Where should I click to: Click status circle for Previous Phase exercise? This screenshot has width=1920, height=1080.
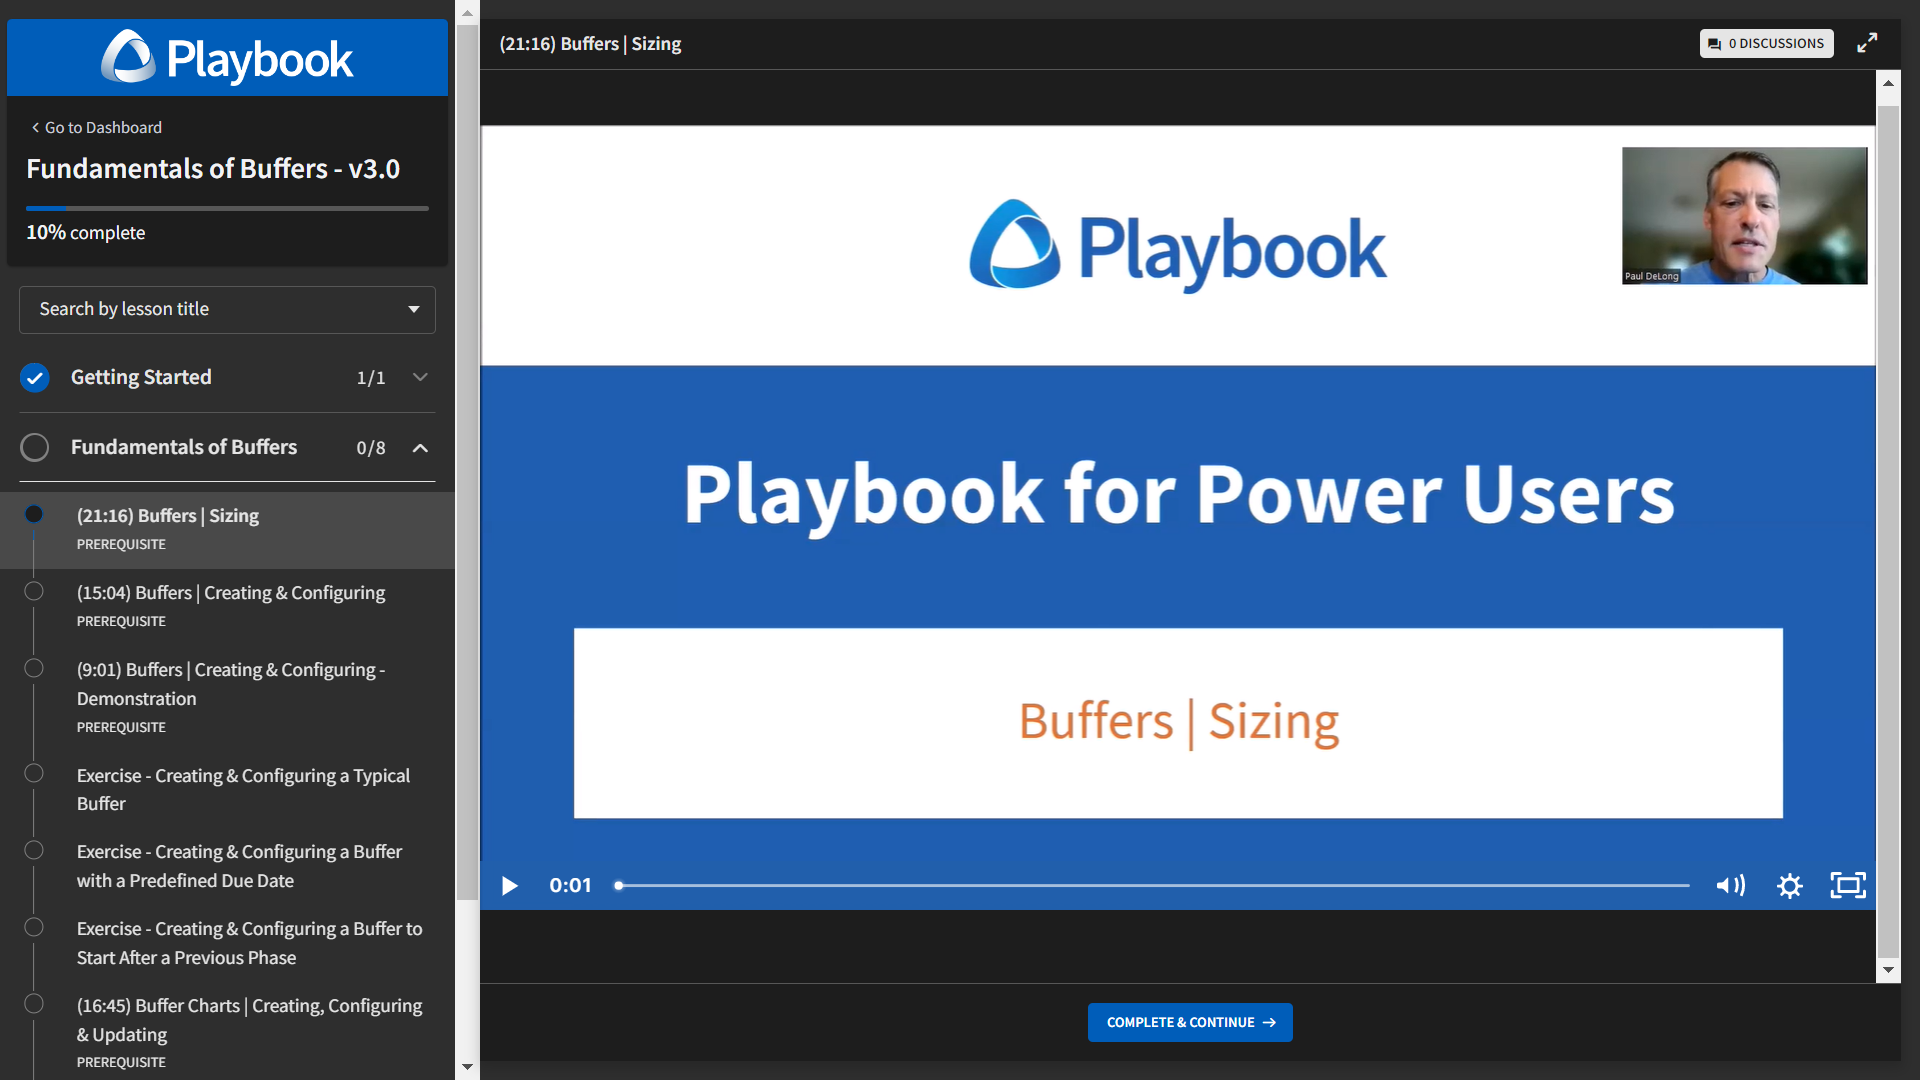point(34,927)
